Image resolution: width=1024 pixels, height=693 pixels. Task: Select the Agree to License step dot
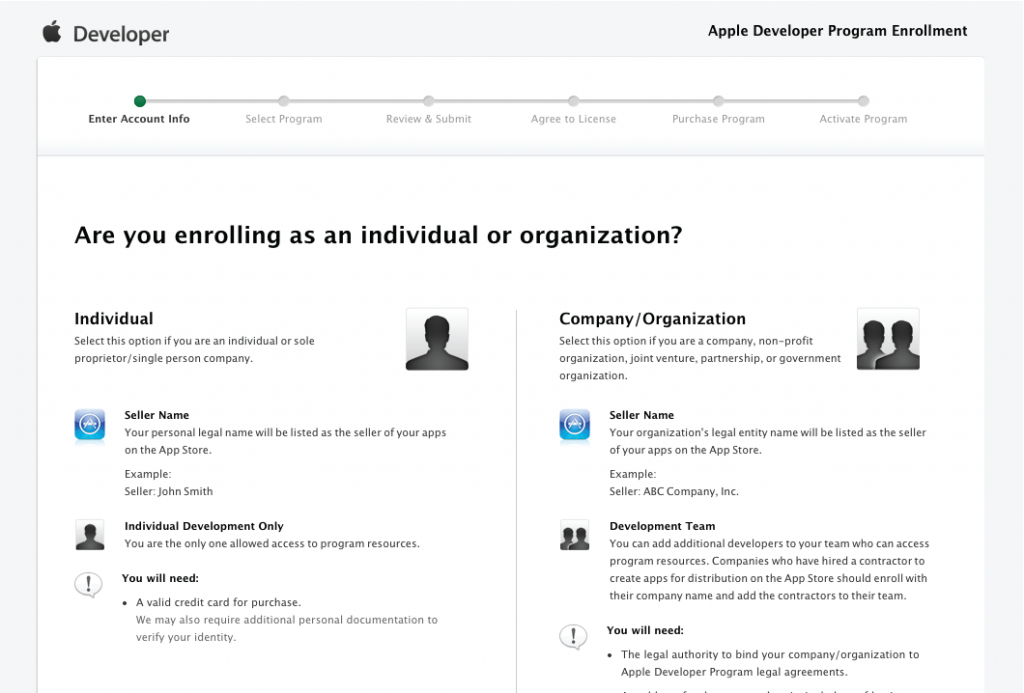(x=573, y=101)
